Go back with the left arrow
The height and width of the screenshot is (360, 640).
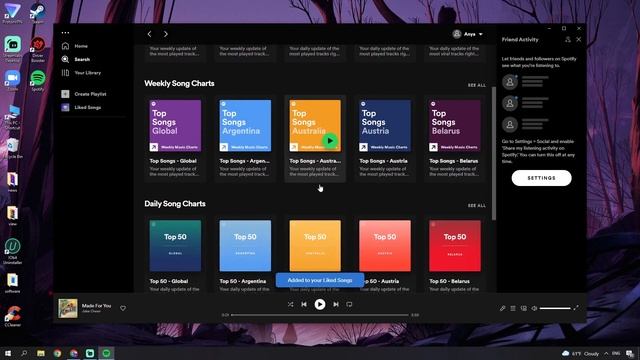pyautogui.click(x=149, y=34)
